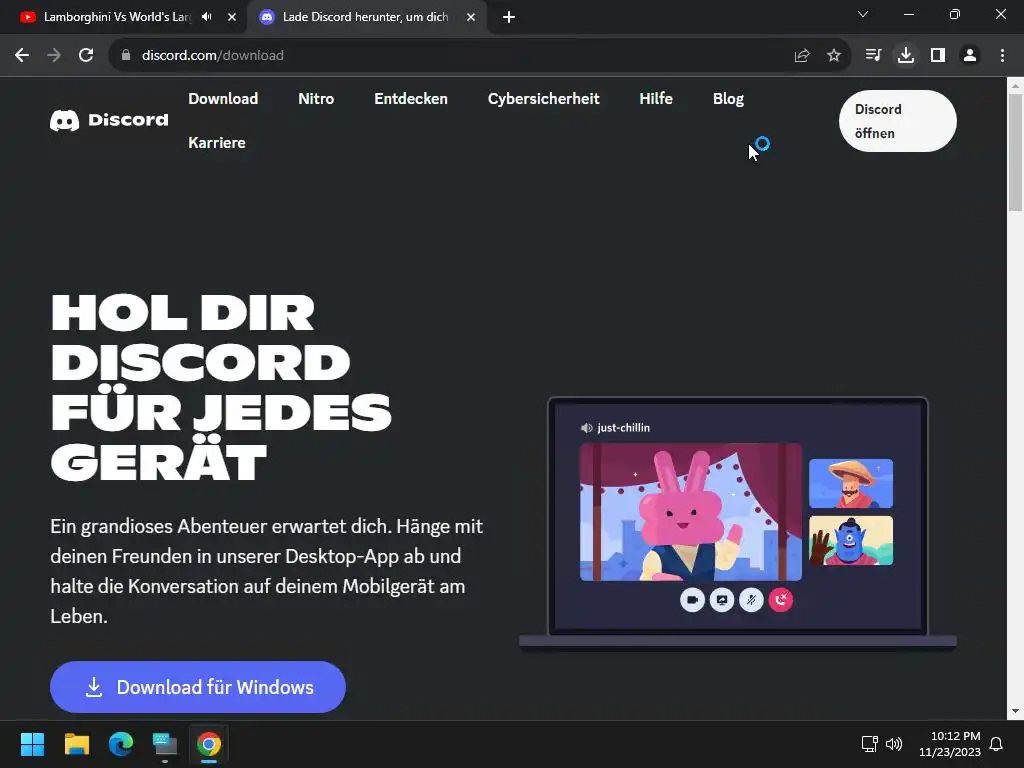
Task: Click the lock icon in address bar
Action: pyautogui.click(x=126, y=56)
